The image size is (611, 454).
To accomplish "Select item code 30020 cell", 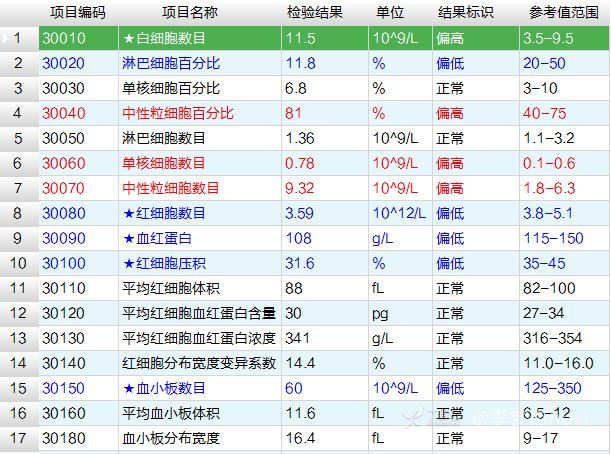I will pos(64,63).
